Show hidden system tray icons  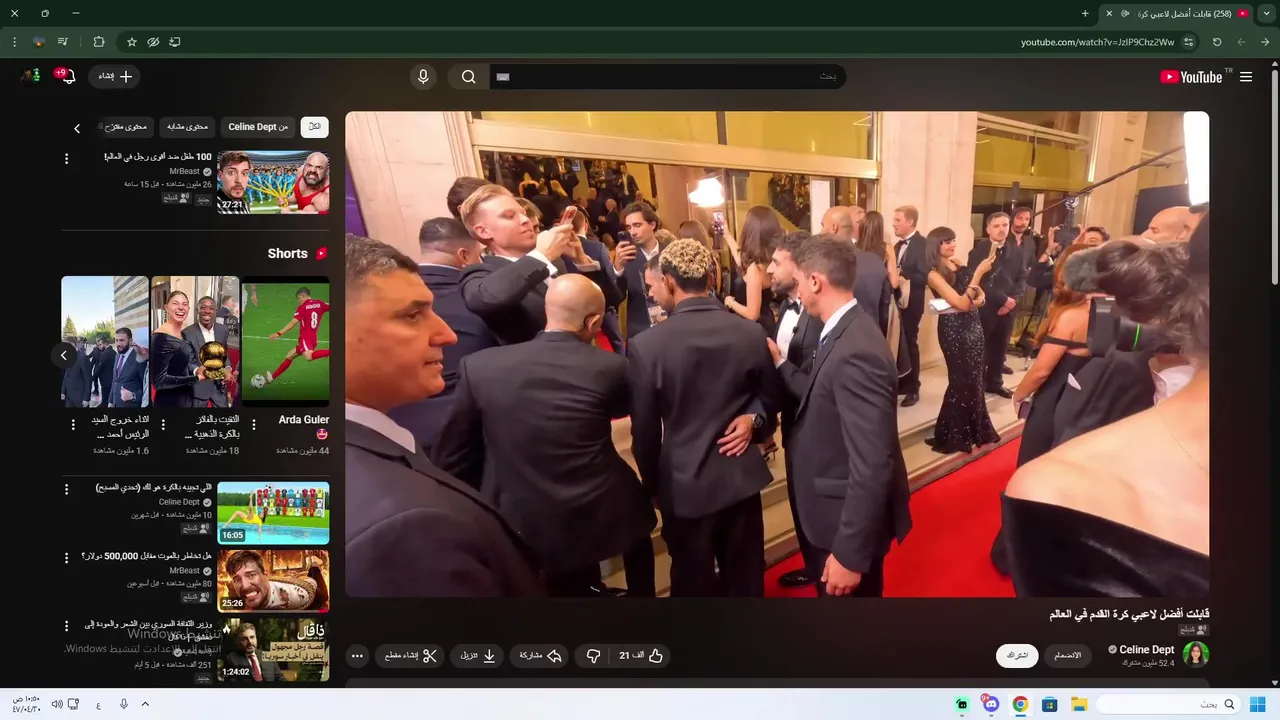click(x=145, y=704)
